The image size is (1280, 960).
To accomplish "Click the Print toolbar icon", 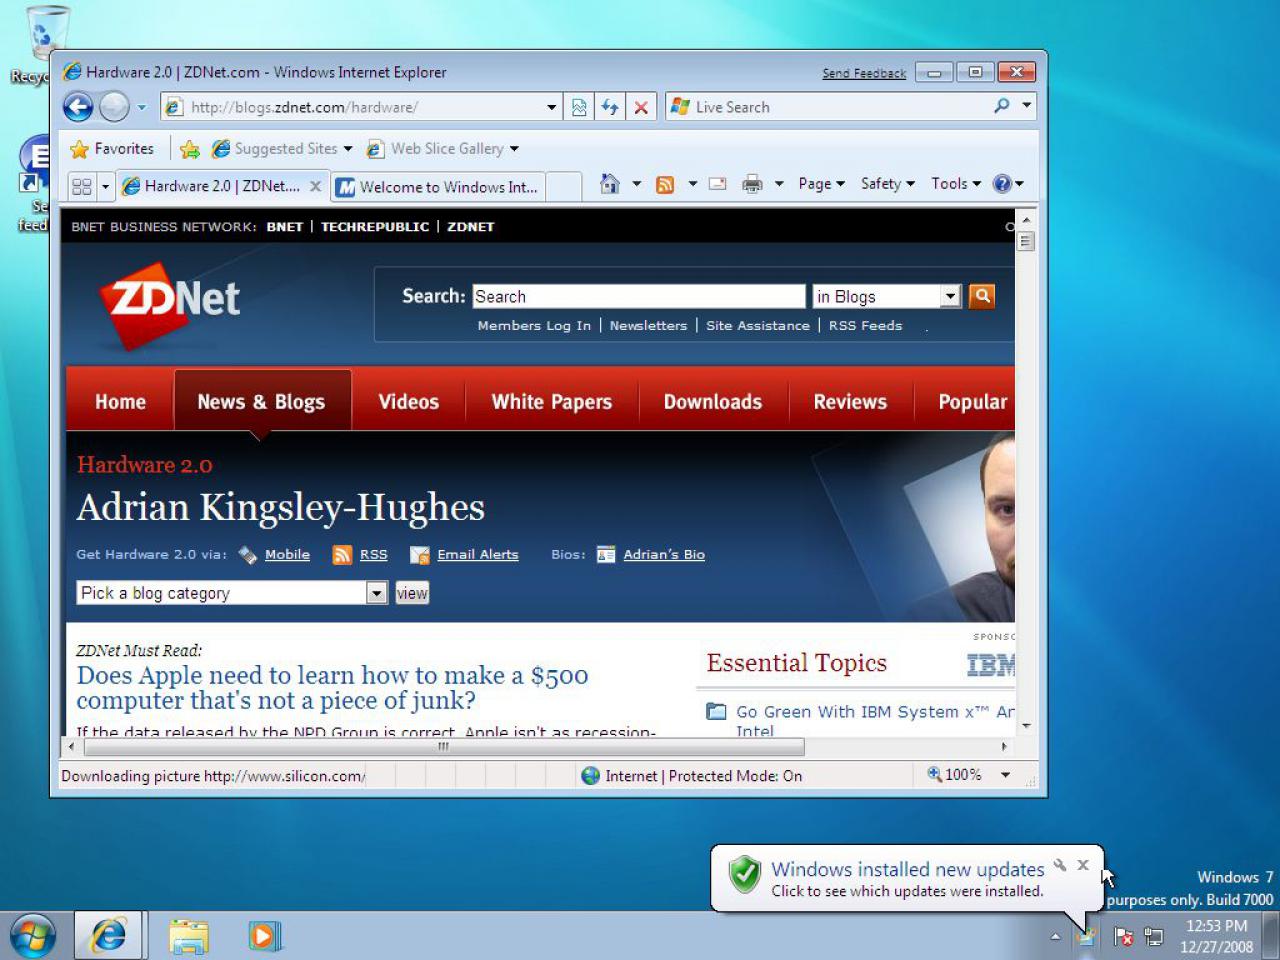I will pyautogui.click(x=752, y=184).
